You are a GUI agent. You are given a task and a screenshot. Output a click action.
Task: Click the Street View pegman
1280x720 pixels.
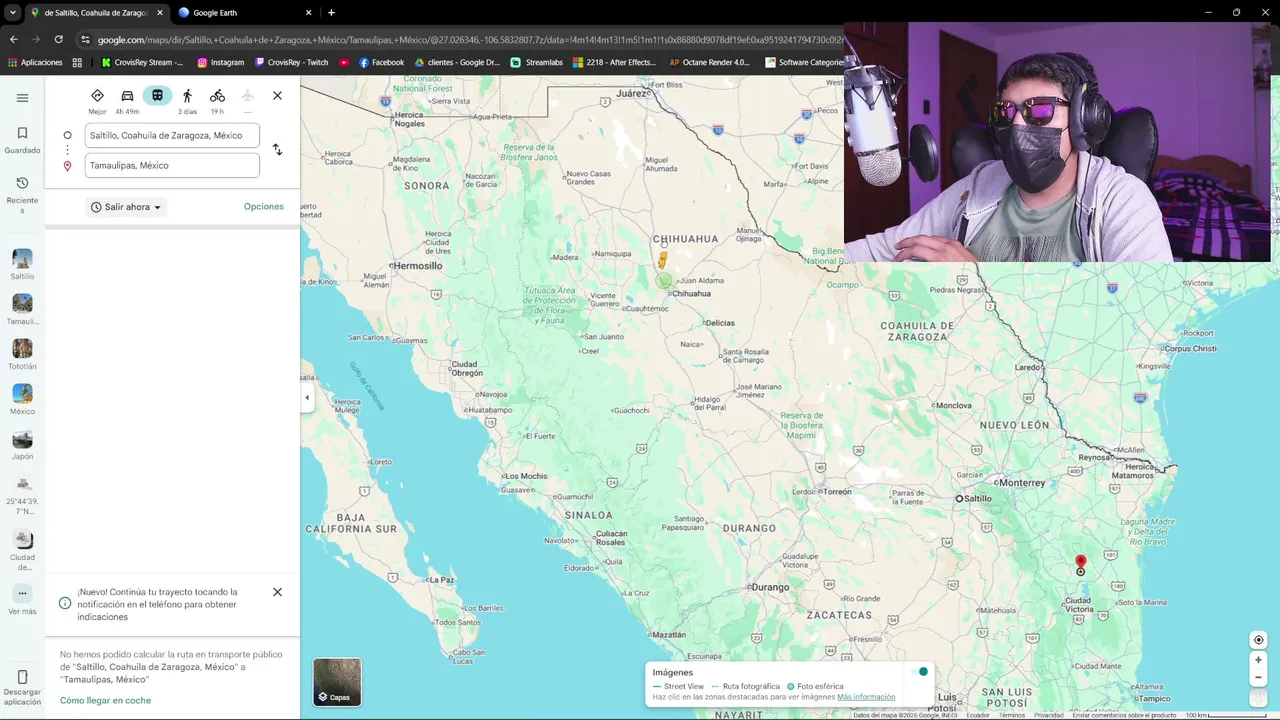pyautogui.click(x=662, y=260)
